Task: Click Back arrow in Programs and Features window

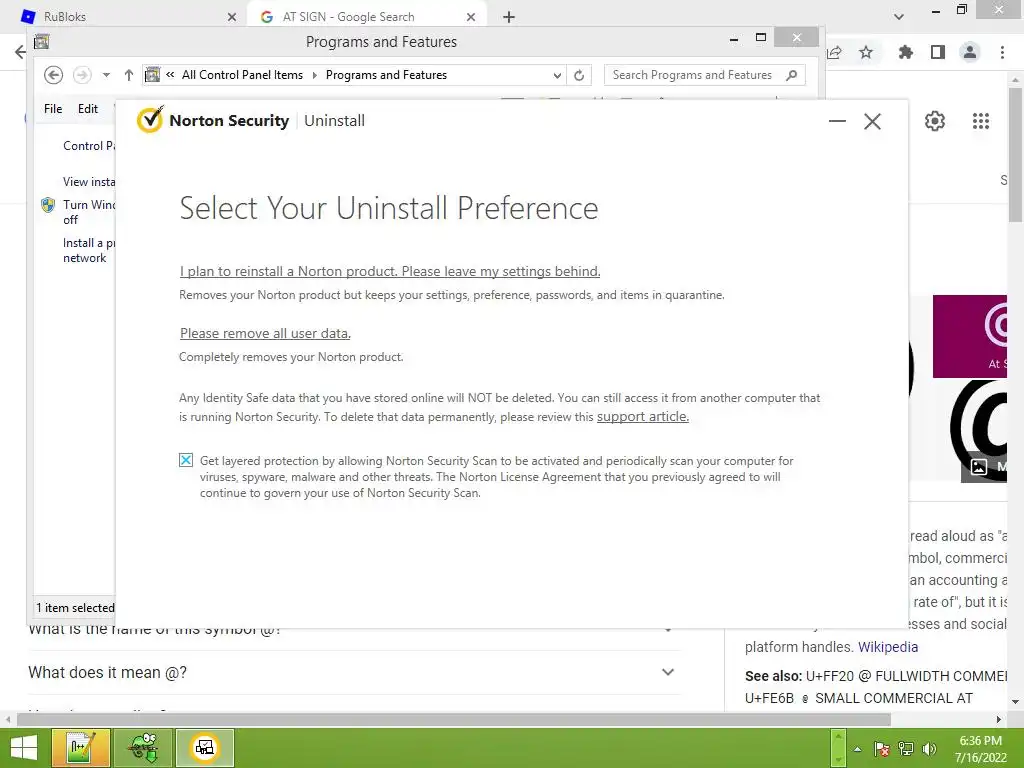Action: [54, 75]
